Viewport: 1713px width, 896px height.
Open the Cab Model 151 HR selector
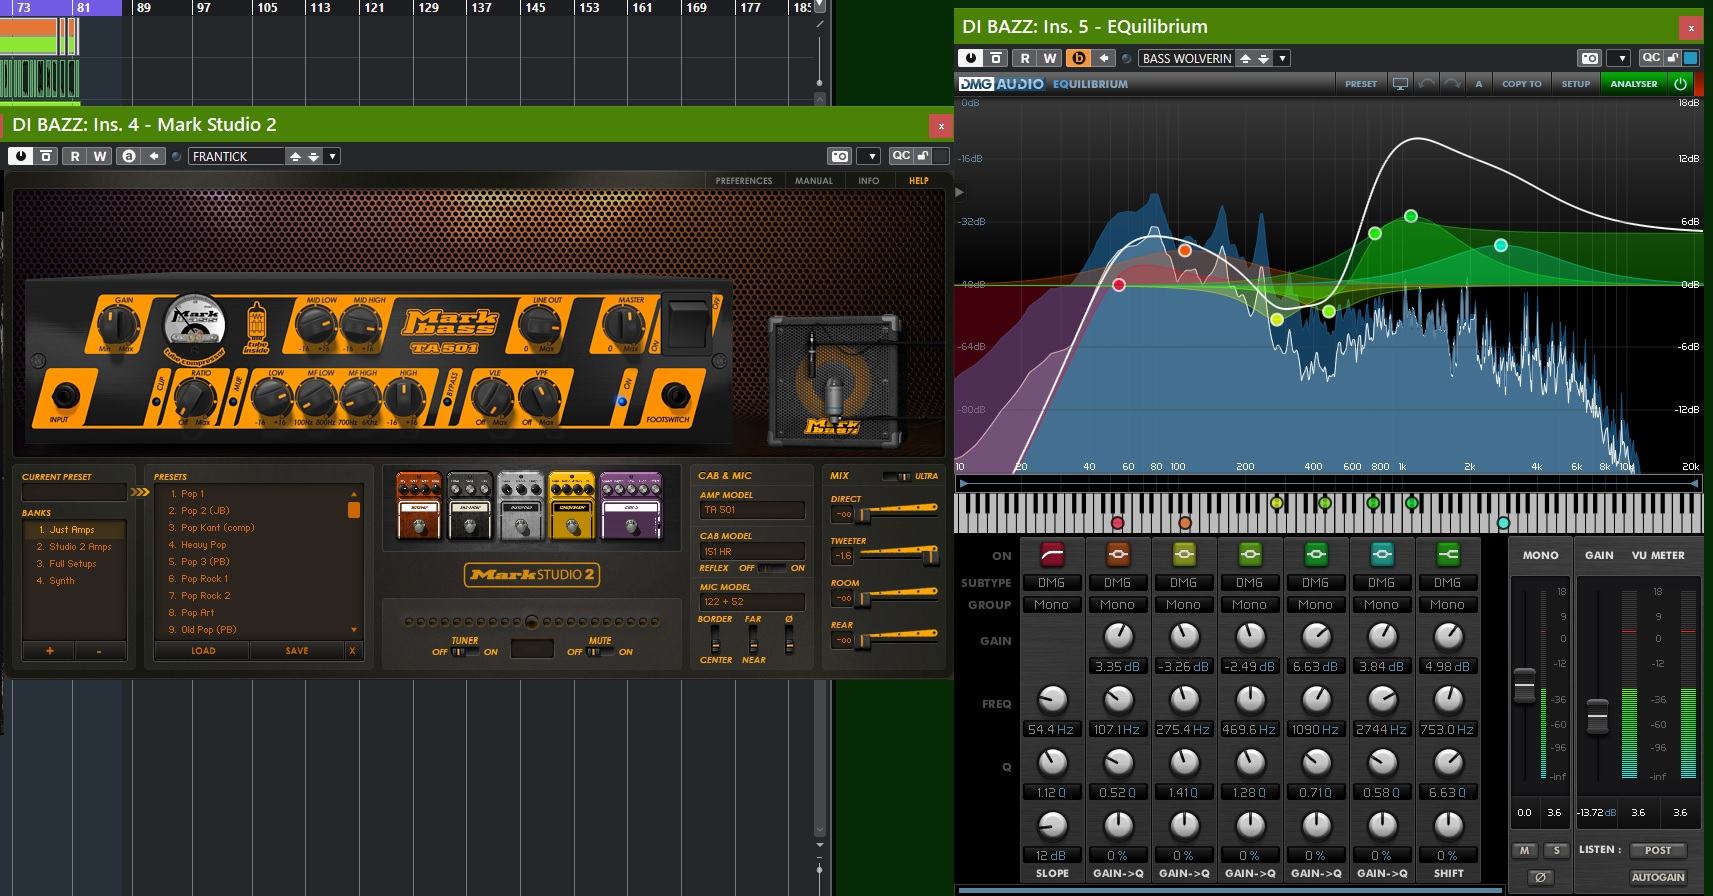coord(751,551)
